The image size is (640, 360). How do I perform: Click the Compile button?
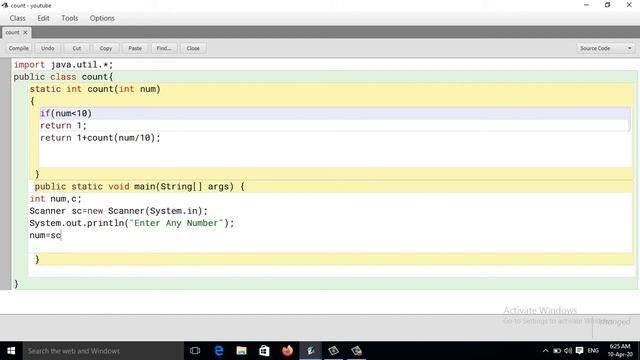19,48
